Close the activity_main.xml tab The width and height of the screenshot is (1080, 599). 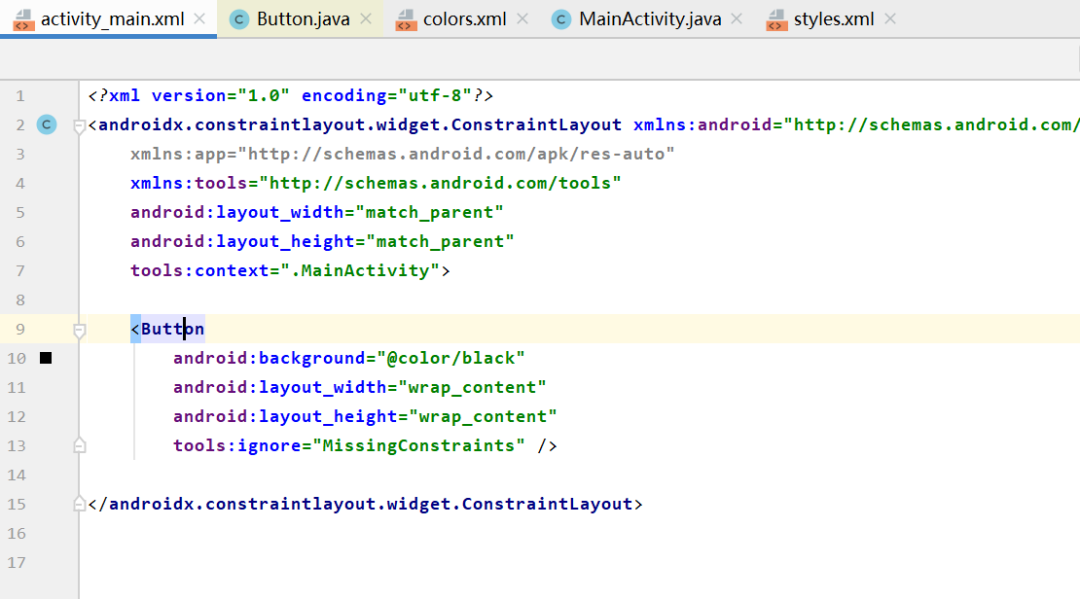(x=200, y=19)
